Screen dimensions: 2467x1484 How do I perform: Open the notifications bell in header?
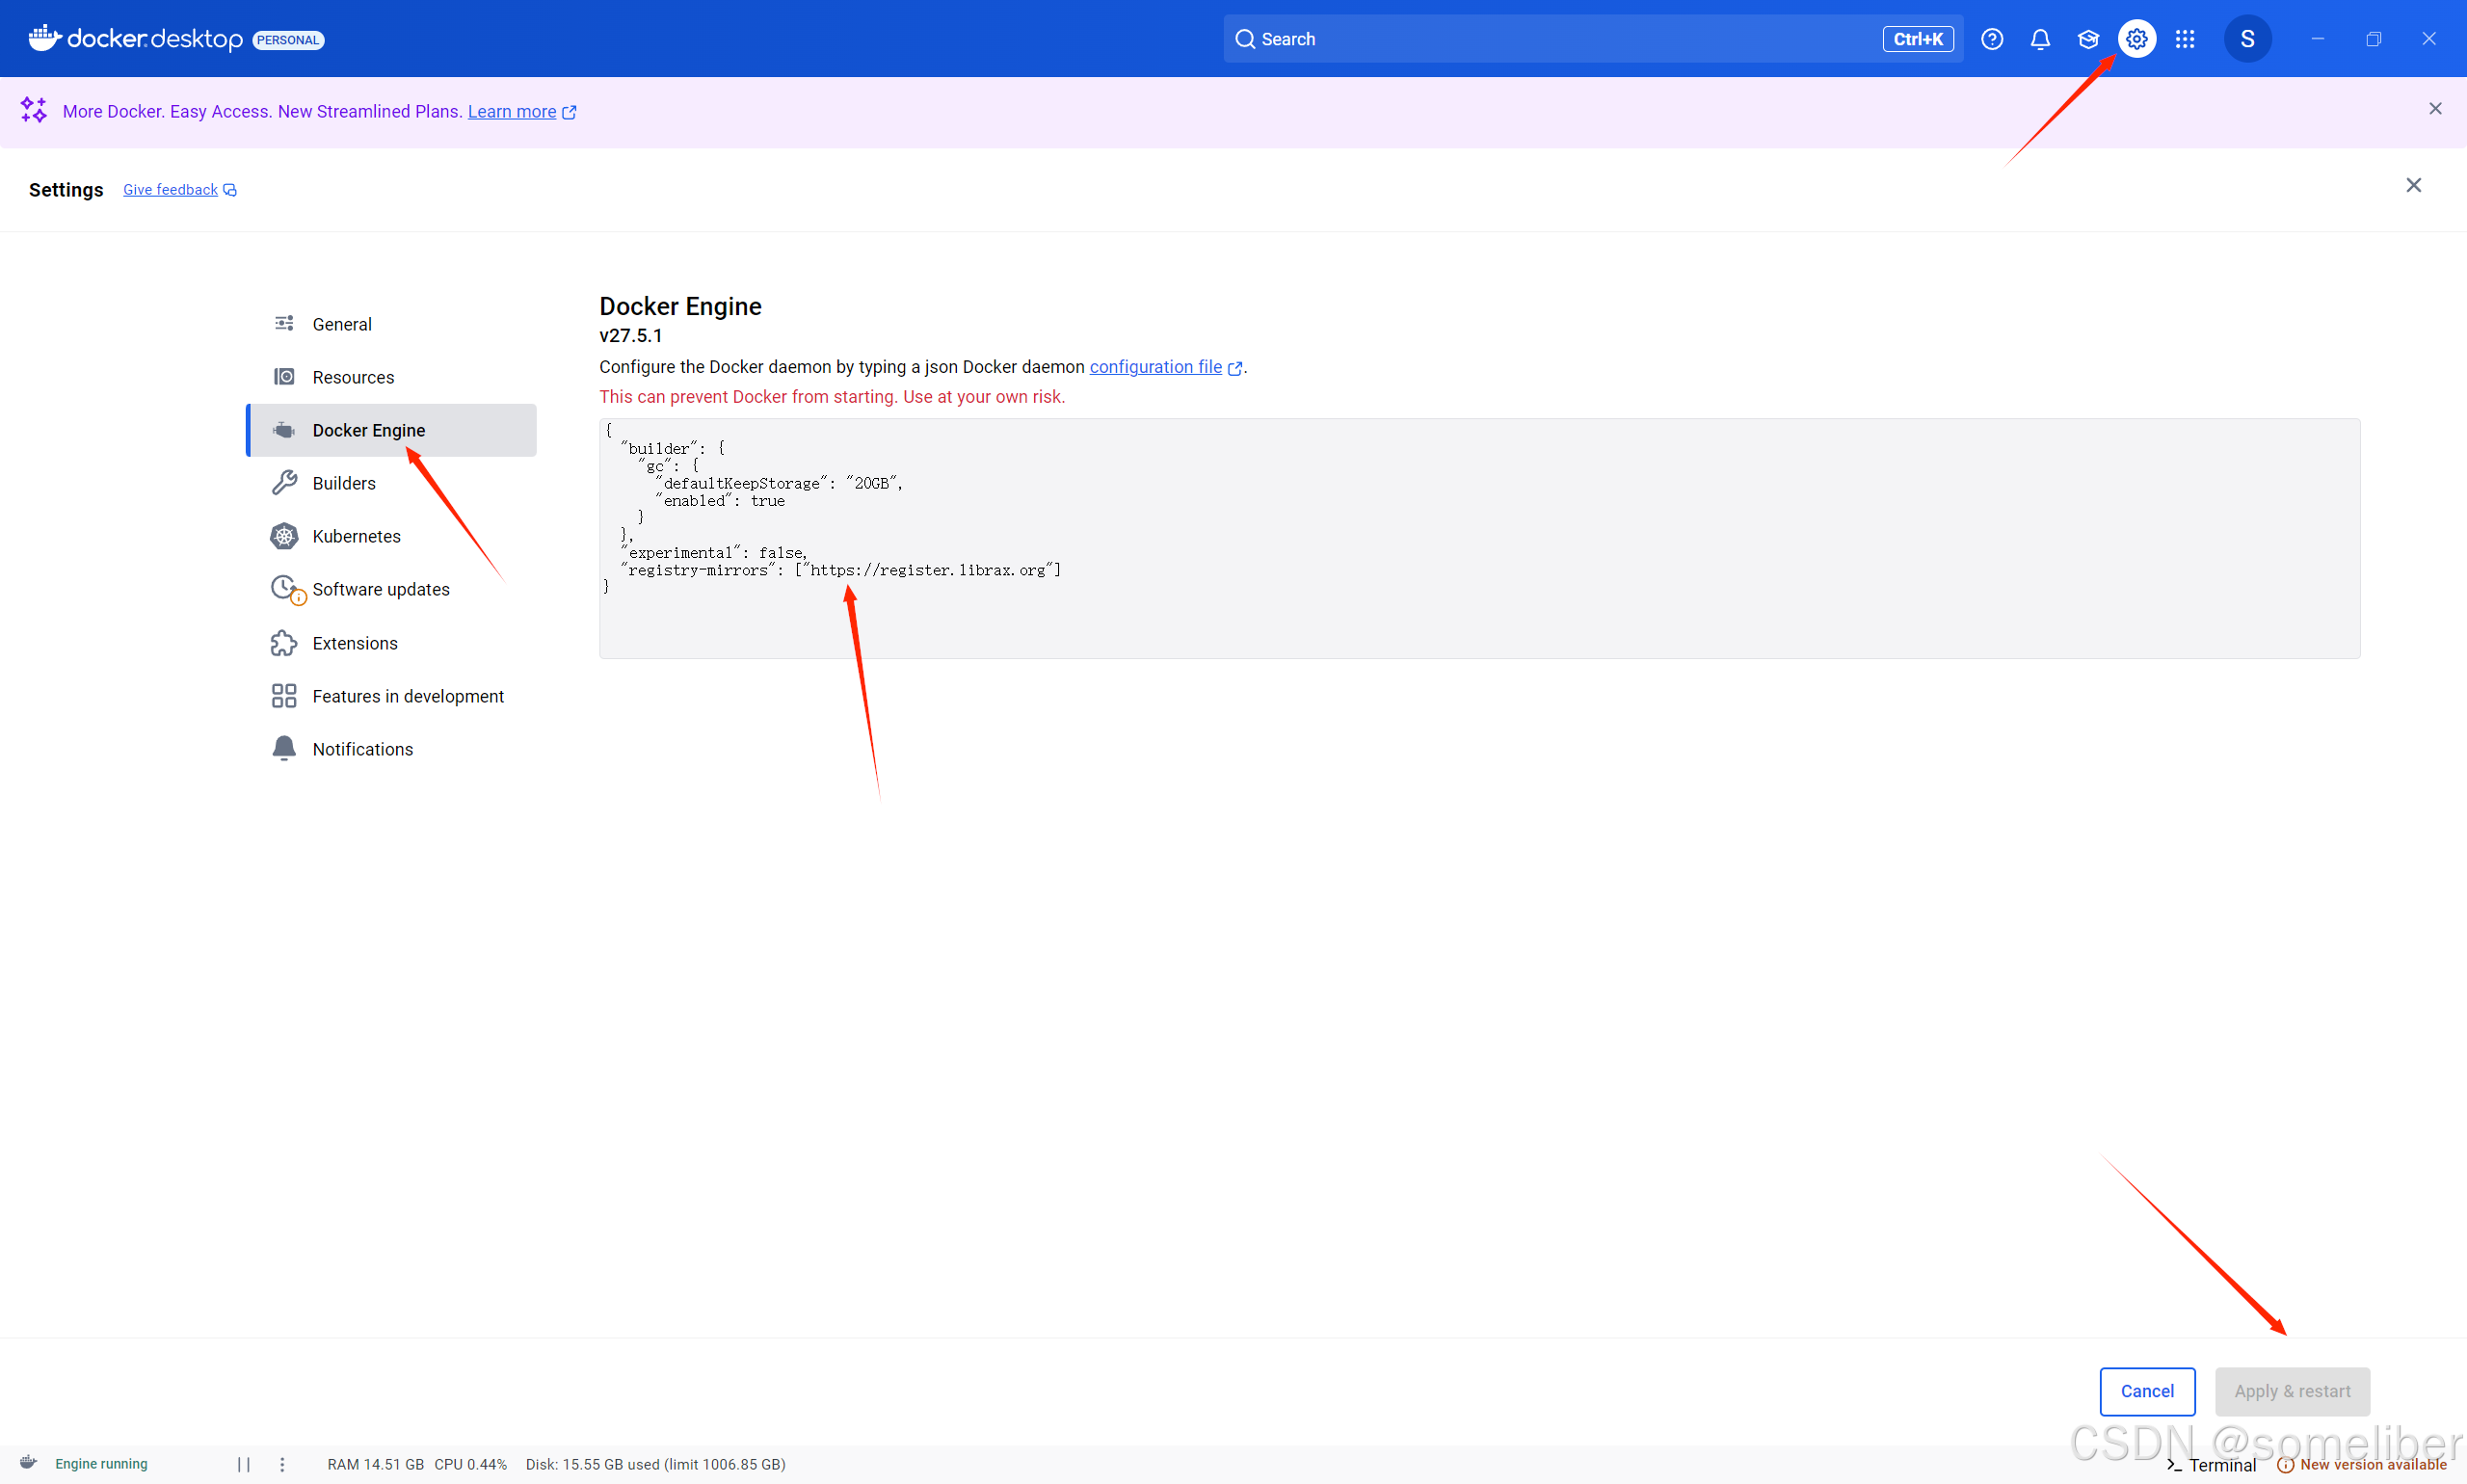tap(2040, 39)
